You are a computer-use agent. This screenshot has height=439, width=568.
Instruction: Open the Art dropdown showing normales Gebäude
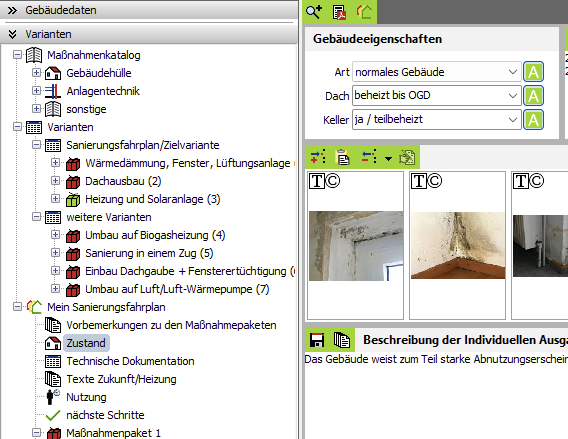point(437,72)
